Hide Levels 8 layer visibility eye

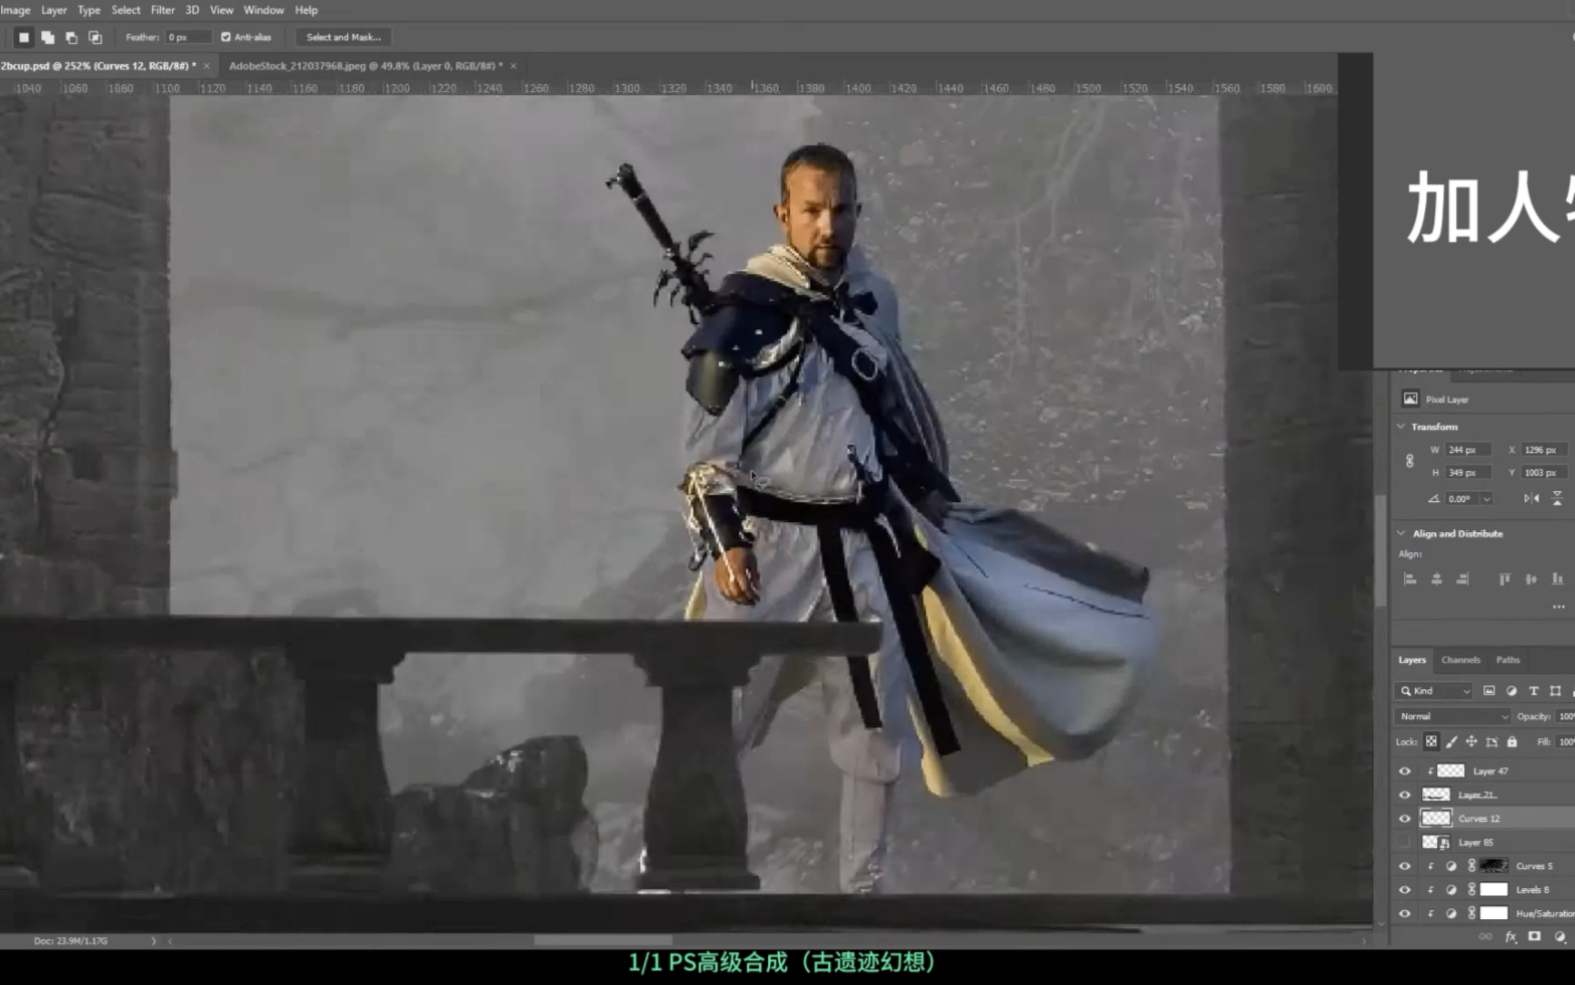[1404, 890]
